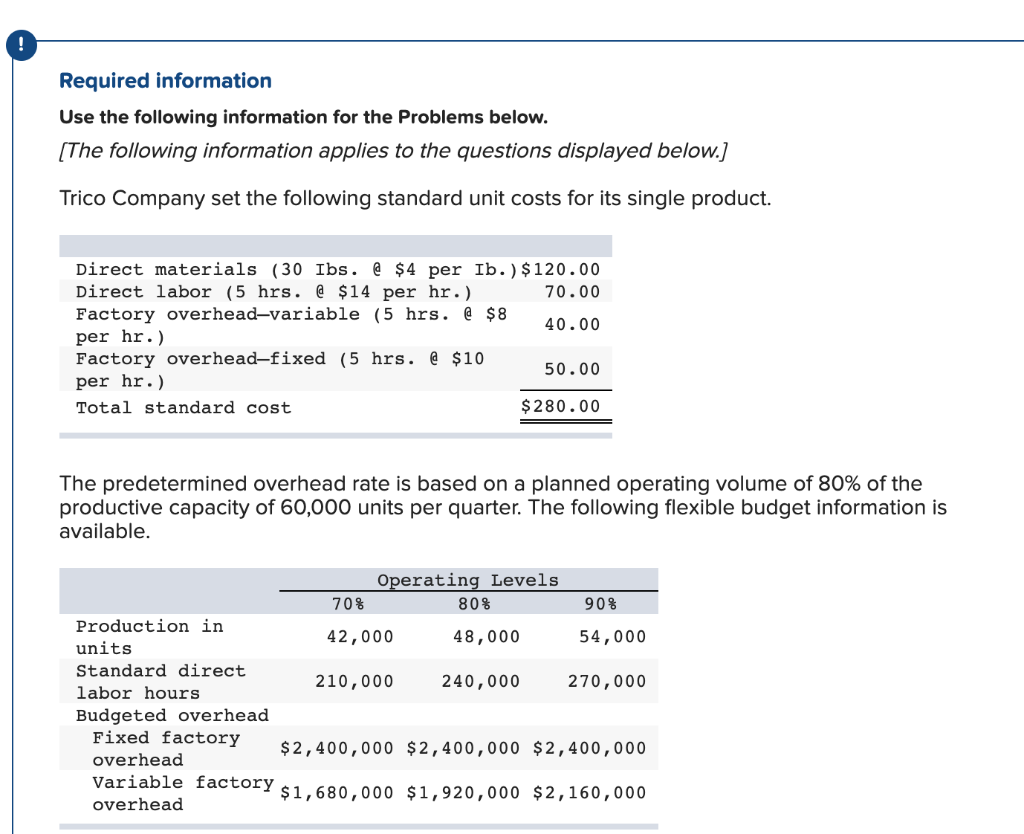Click the Operating Levels table header

[470, 580]
